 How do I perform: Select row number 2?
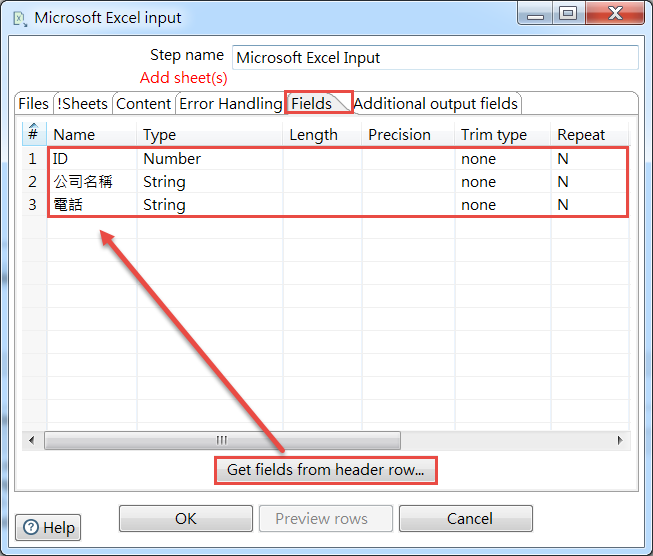point(33,182)
